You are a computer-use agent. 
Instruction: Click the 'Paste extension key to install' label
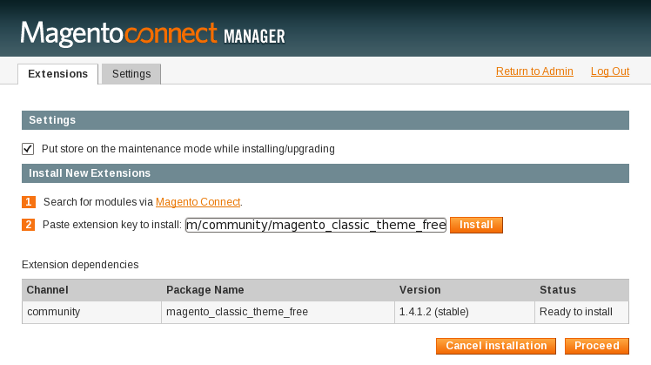[112, 225]
